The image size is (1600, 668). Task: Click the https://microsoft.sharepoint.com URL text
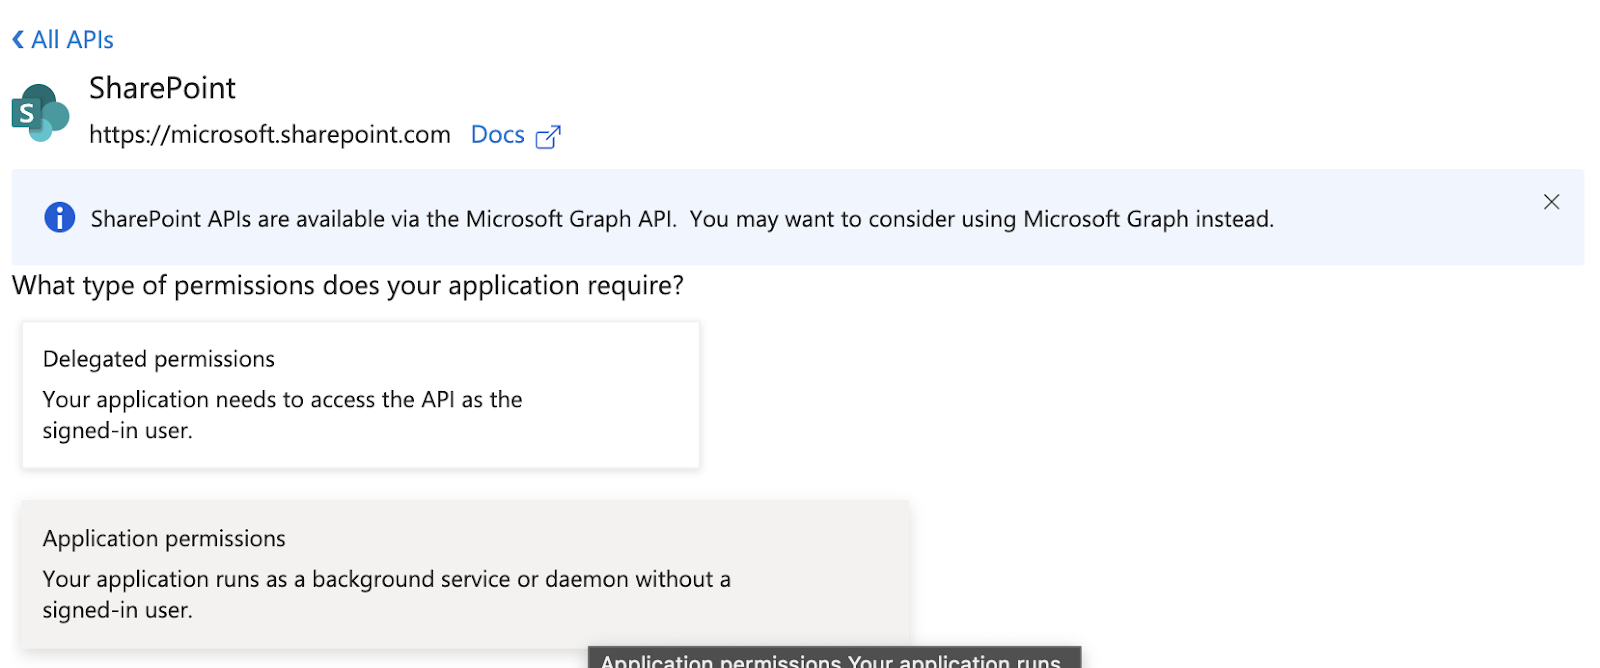tap(269, 135)
